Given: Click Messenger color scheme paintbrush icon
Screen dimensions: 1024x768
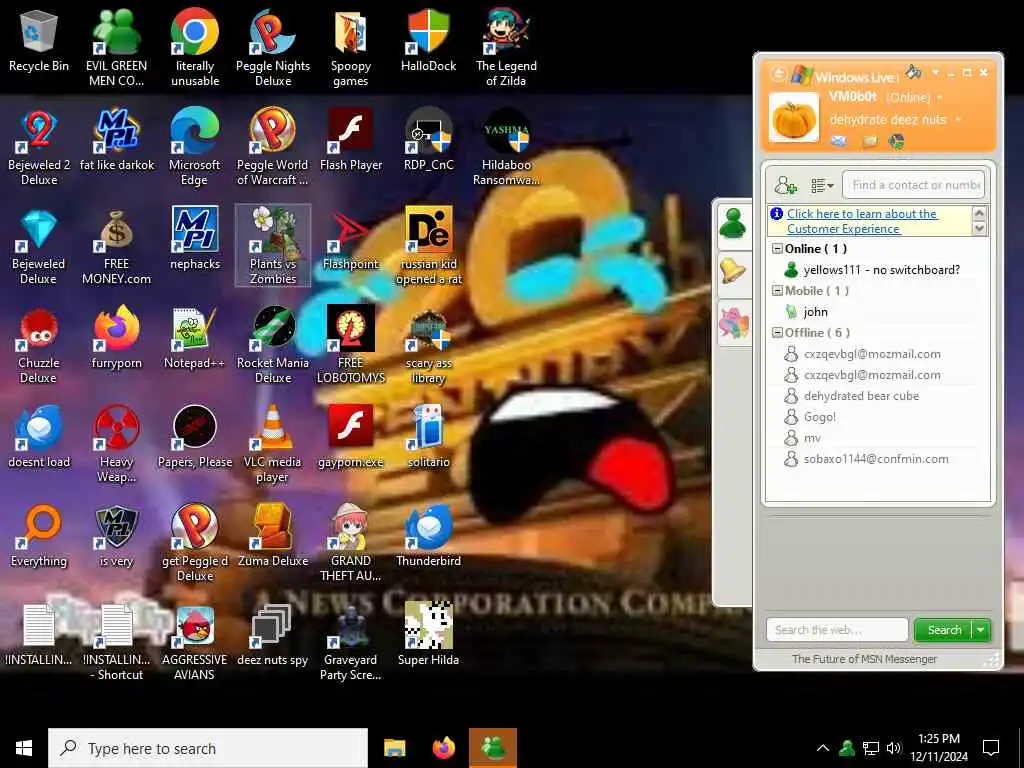Looking at the screenshot, I should pos(913,72).
